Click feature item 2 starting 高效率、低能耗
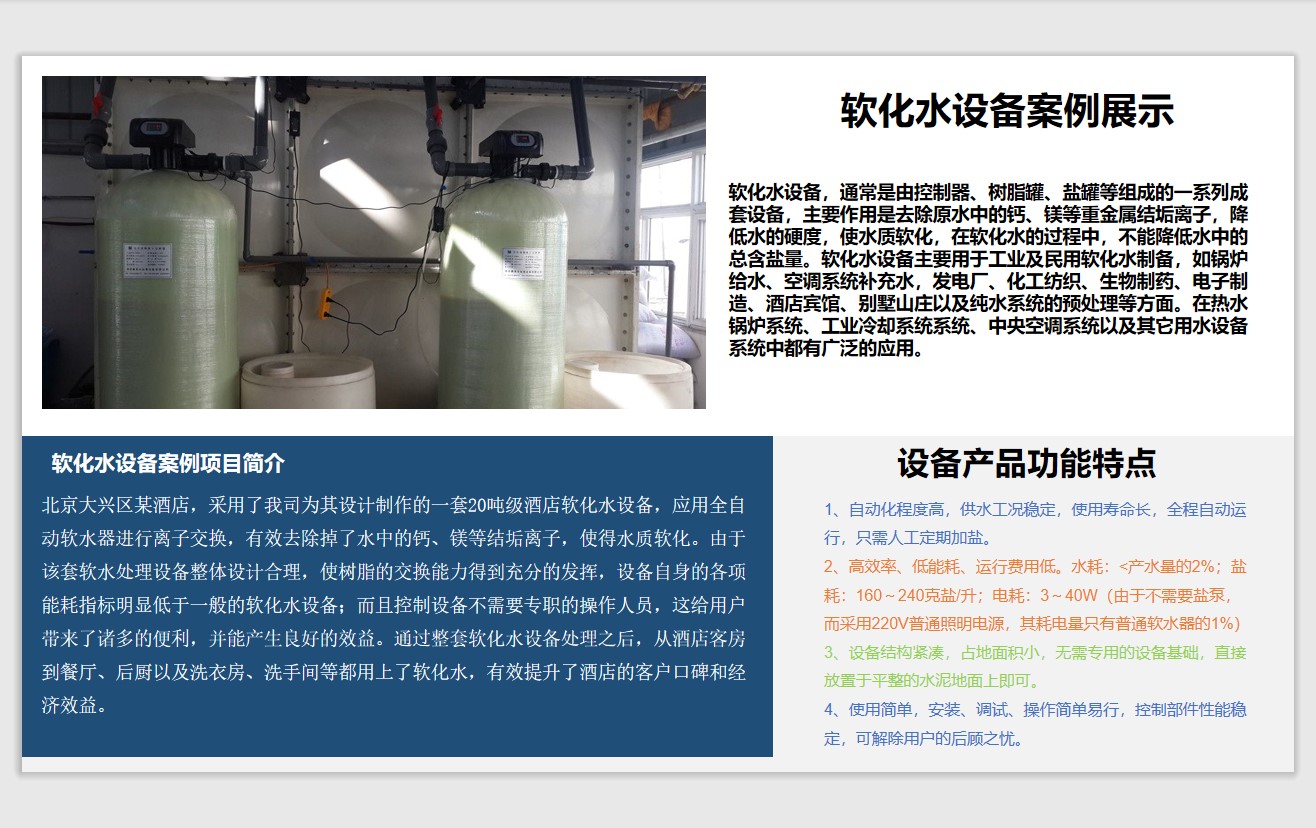Screen dimensions: 1316x828 pos(1035,595)
